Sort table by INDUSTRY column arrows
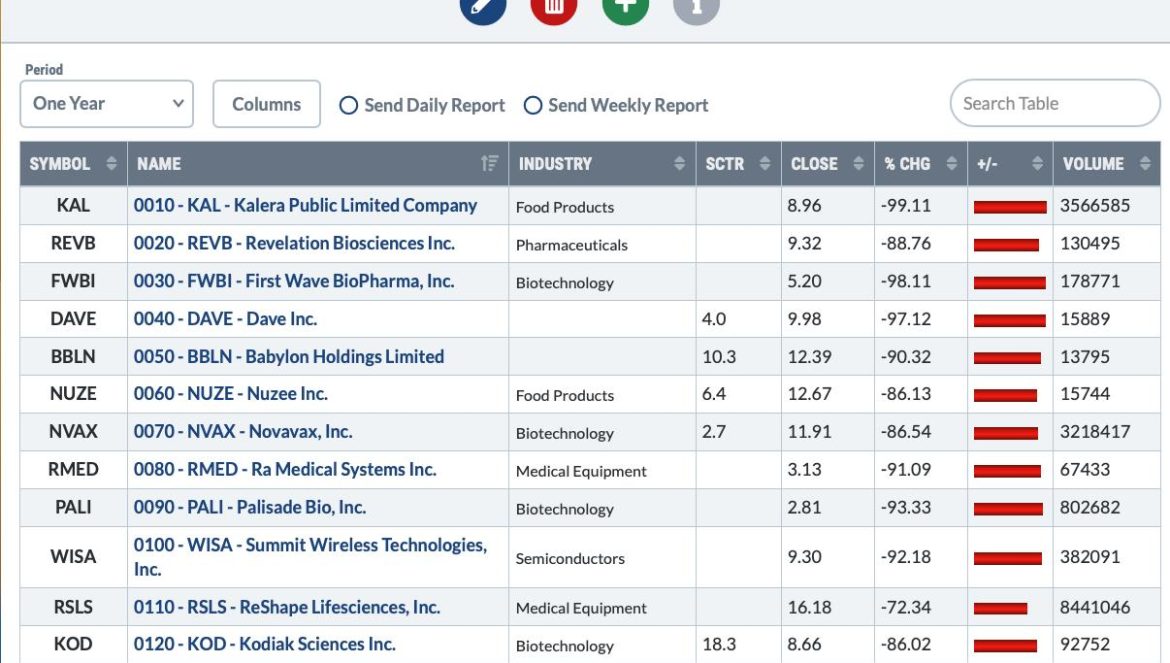The width and height of the screenshot is (1170, 663). [x=679, y=163]
